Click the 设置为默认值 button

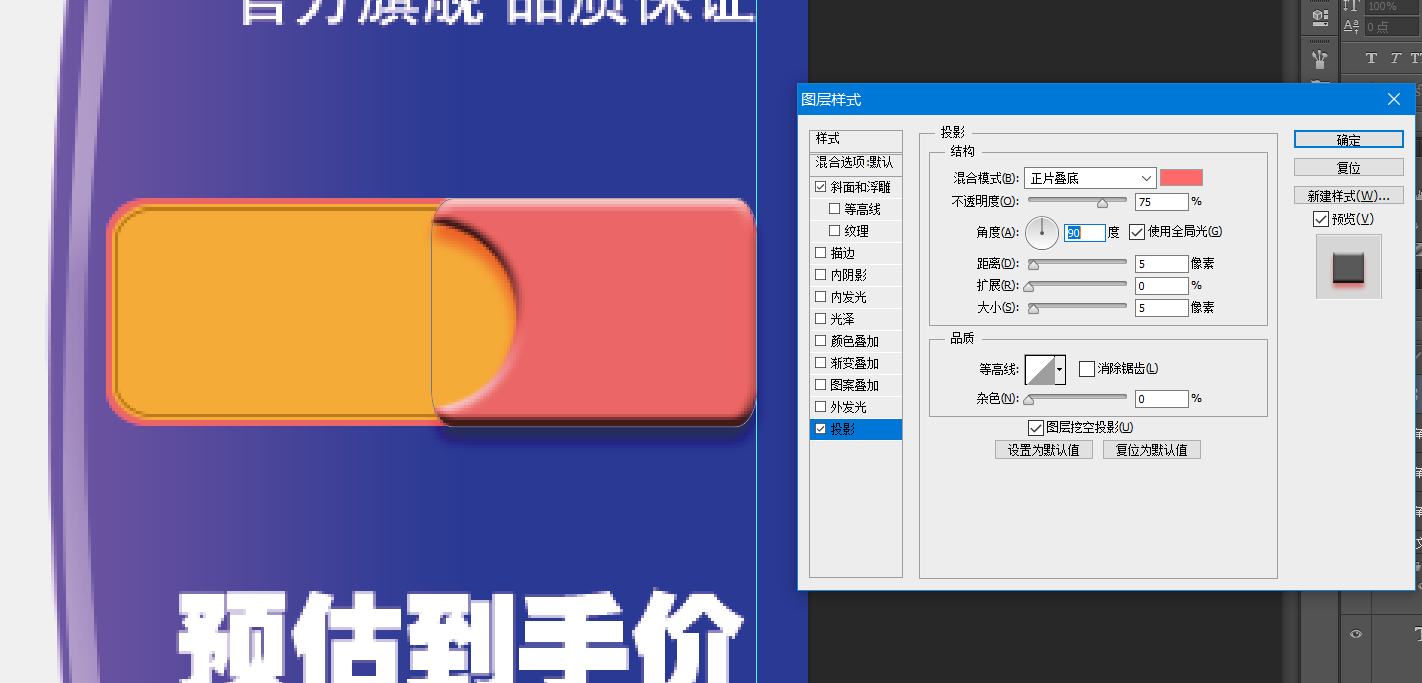[x=1044, y=450]
